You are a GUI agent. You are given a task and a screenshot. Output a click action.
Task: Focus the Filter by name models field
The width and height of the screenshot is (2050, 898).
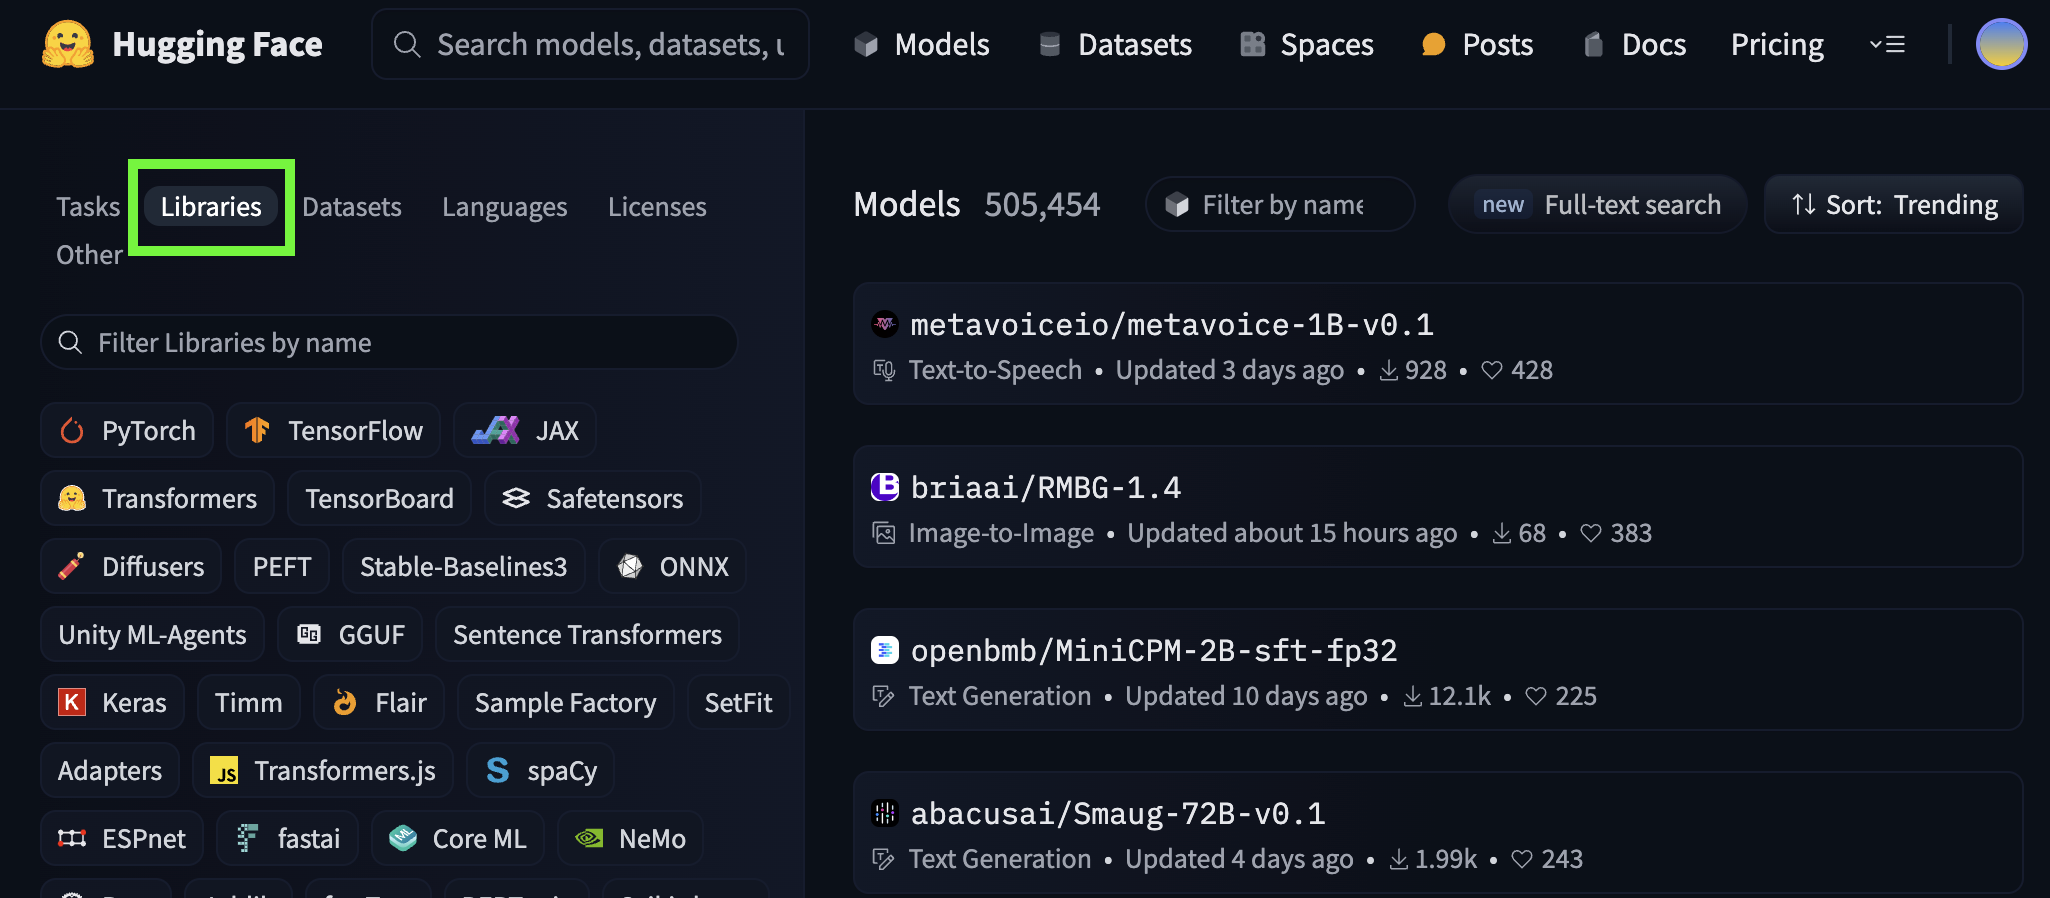1280,205
